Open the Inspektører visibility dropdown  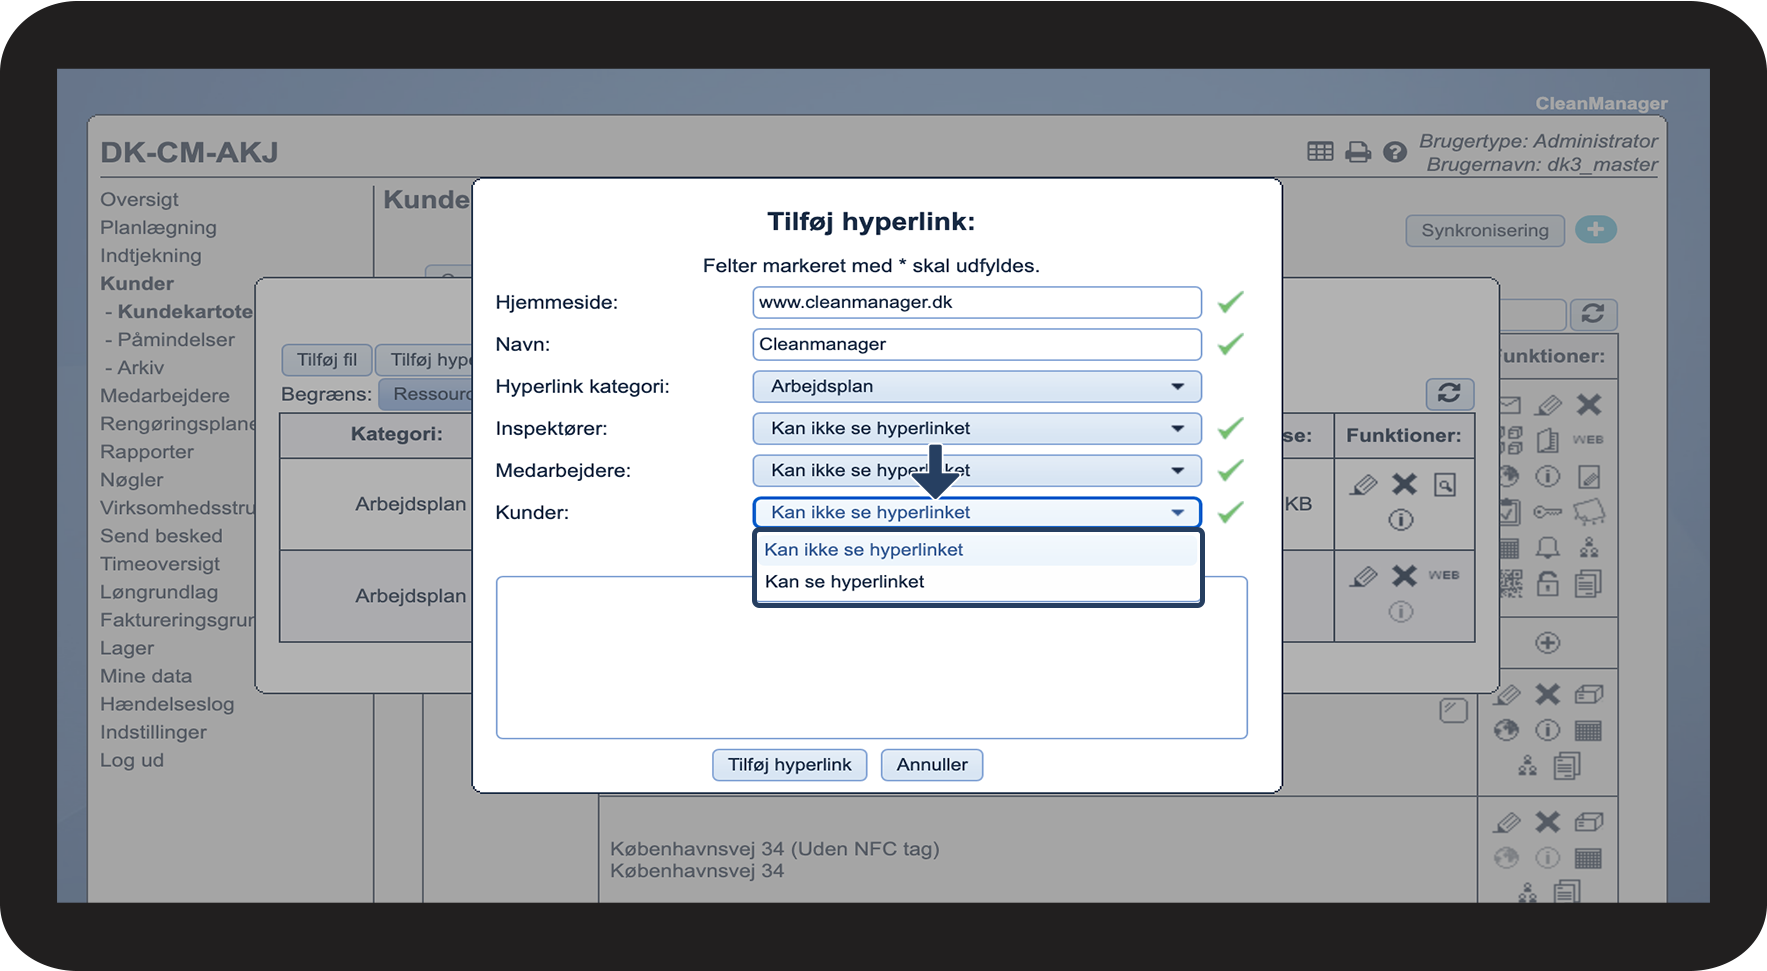pos(977,428)
